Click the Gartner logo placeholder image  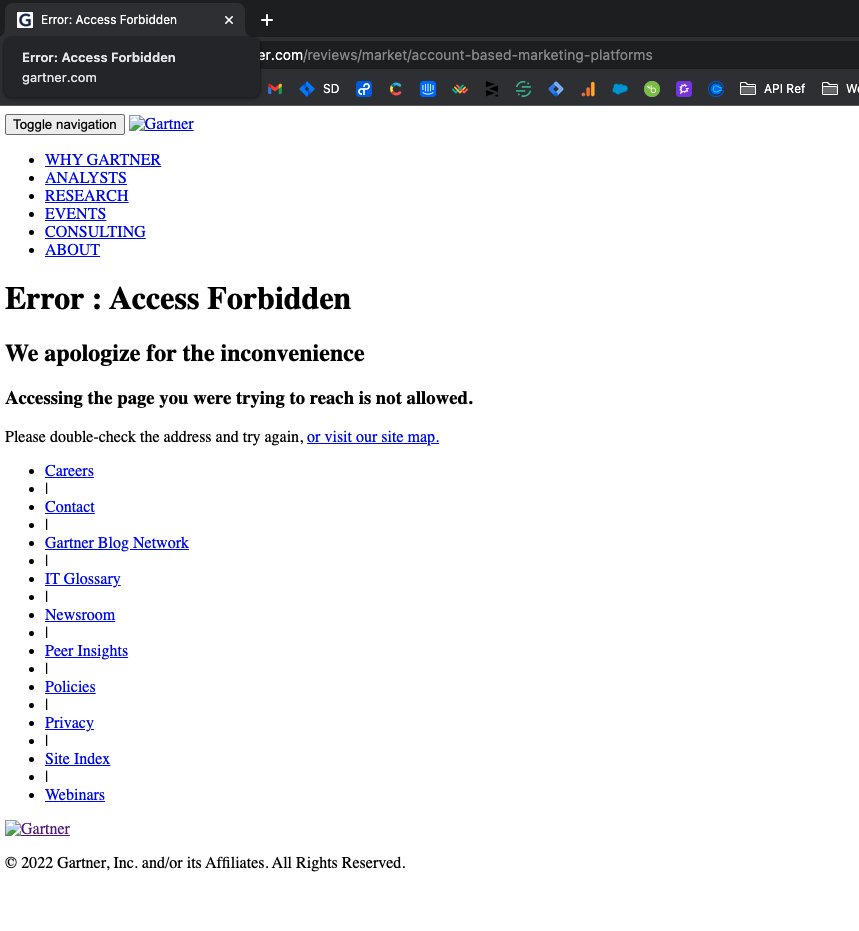[161, 124]
